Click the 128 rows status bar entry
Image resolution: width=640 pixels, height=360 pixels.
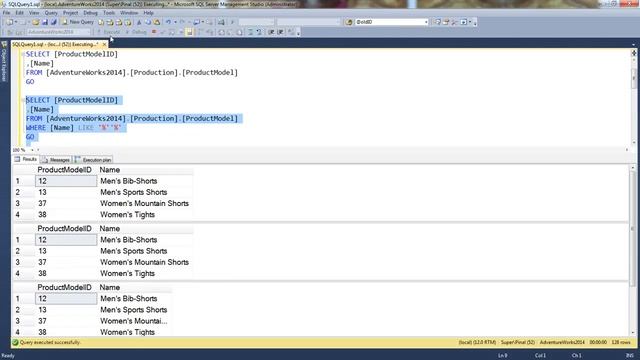620,342
